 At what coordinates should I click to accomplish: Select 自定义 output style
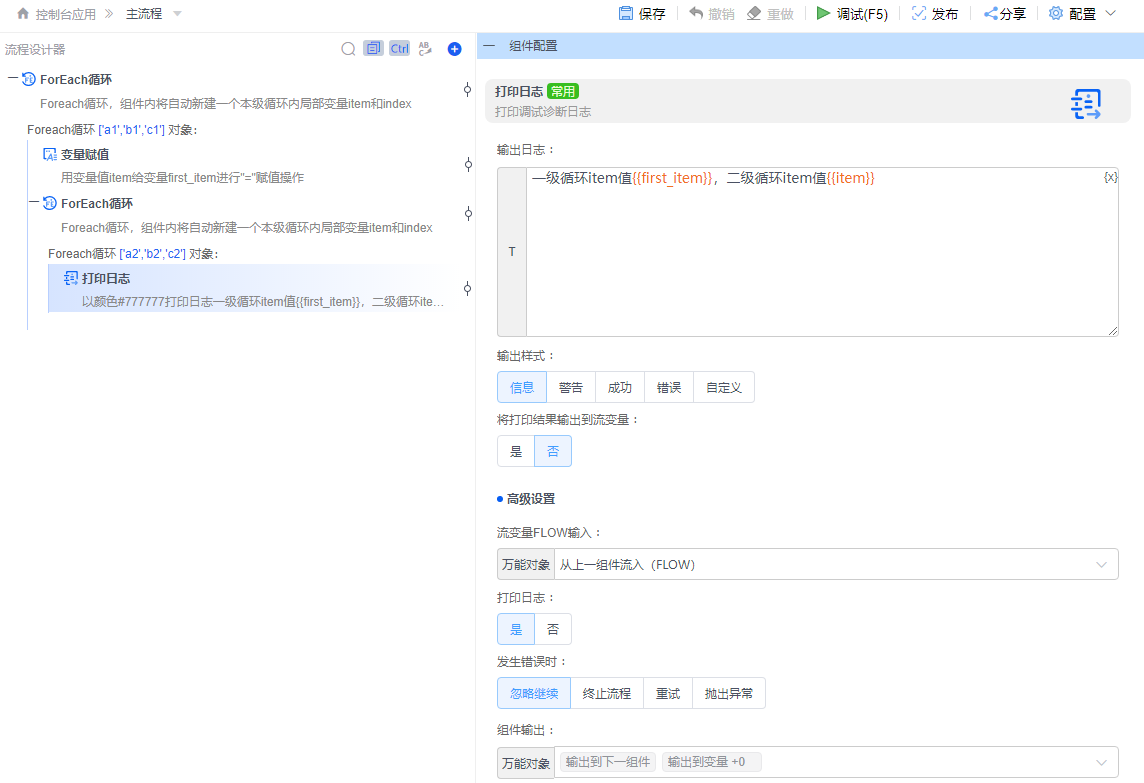(723, 387)
